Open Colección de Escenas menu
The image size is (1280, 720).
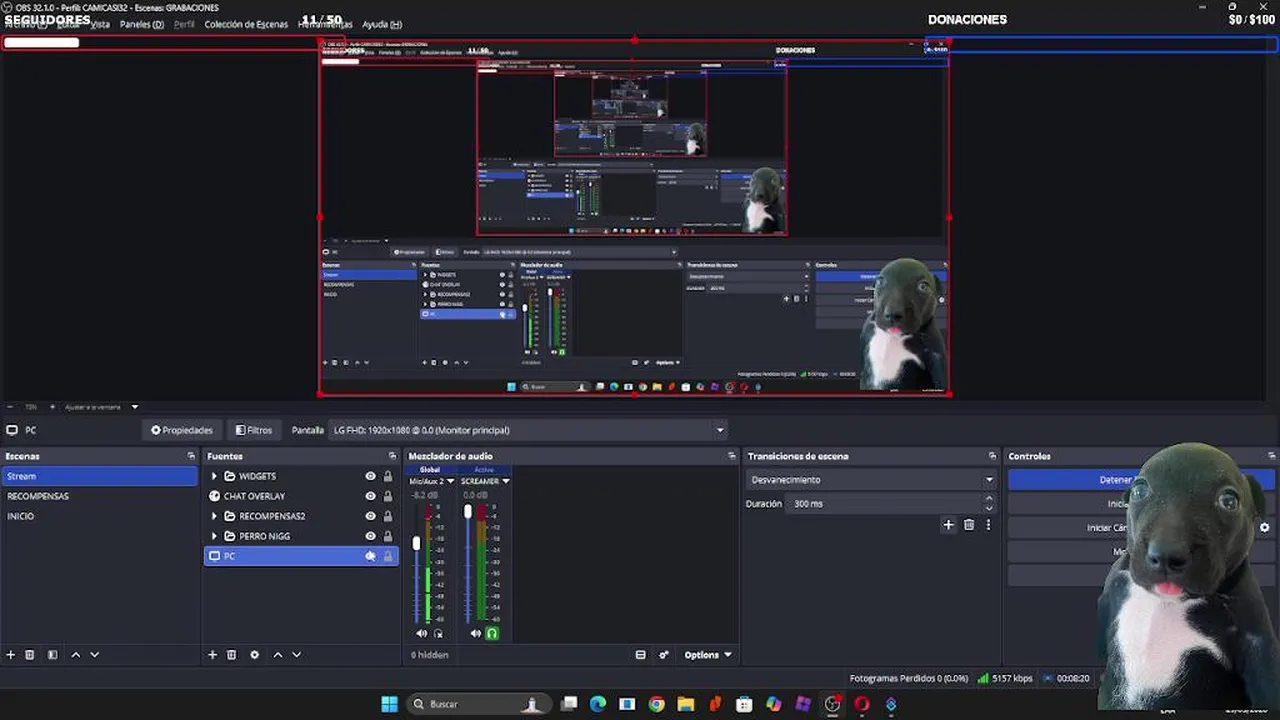pyautogui.click(x=246, y=24)
